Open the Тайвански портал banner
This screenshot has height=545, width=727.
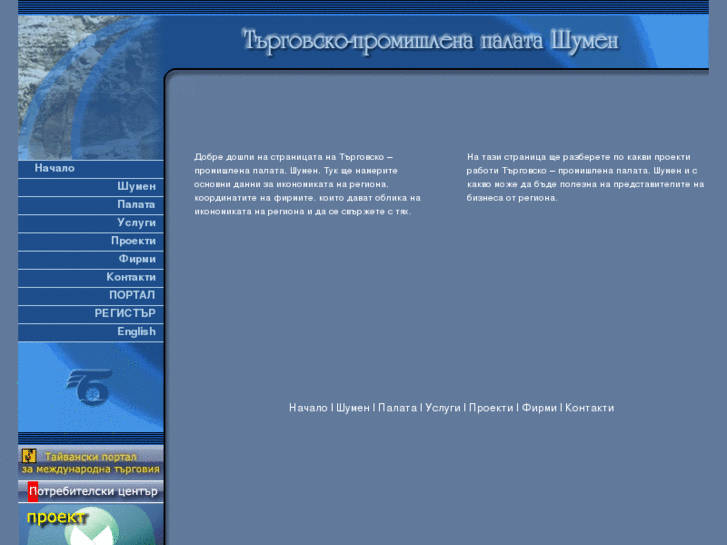click(x=91, y=462)
